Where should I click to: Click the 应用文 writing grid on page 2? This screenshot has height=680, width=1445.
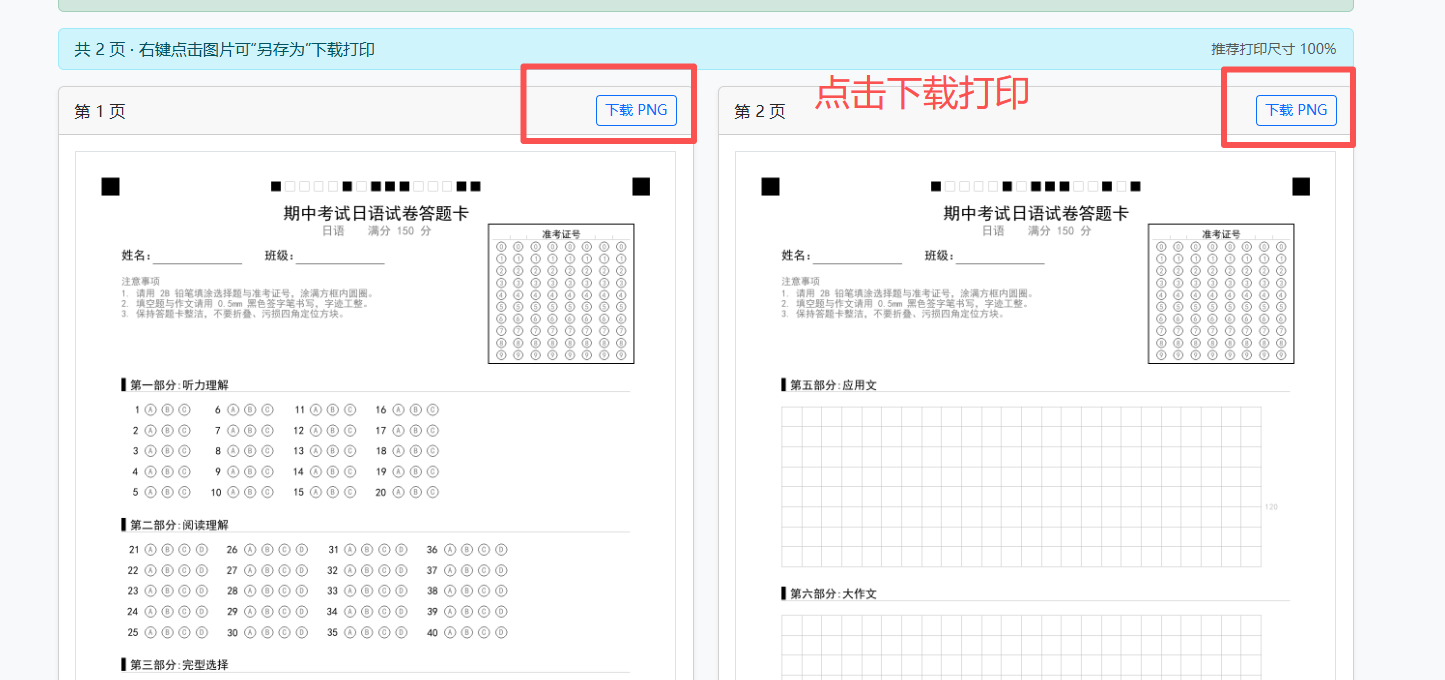(x=1021, y=487)
